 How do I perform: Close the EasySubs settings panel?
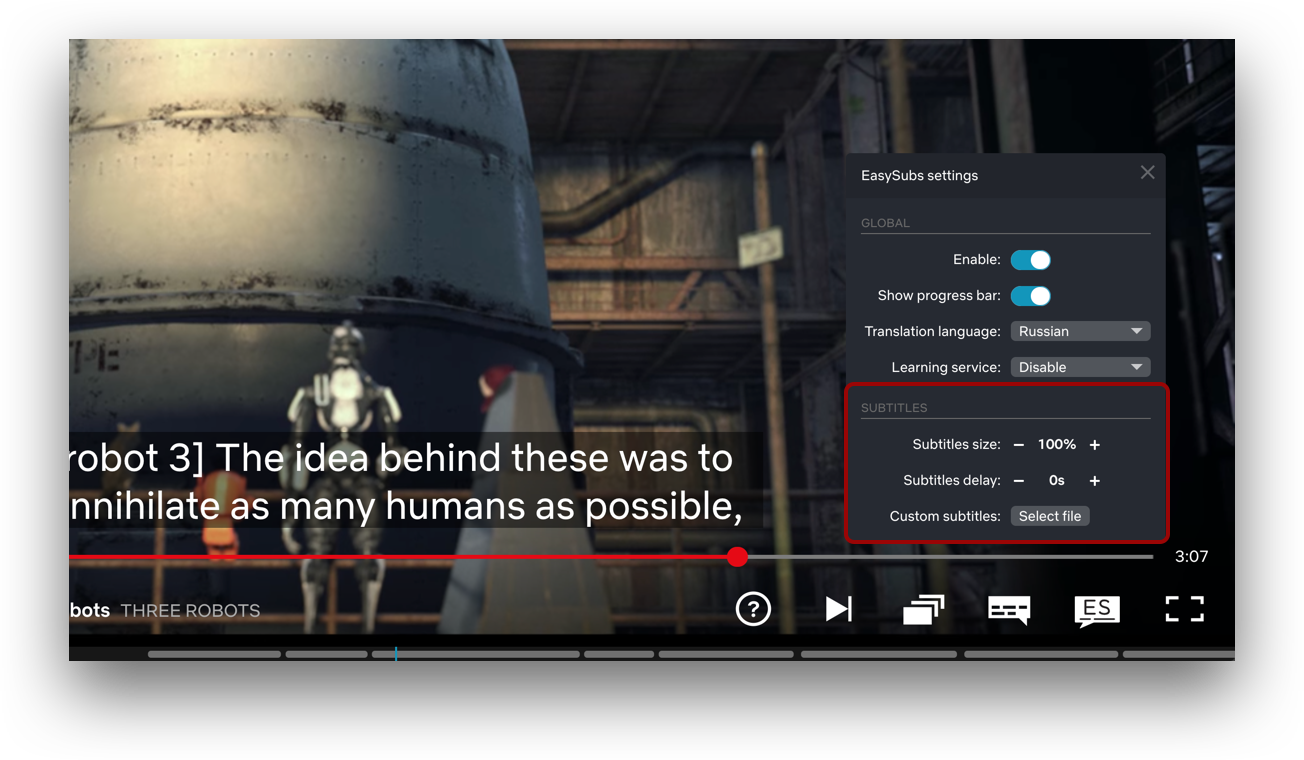[x=1147, y=173]
